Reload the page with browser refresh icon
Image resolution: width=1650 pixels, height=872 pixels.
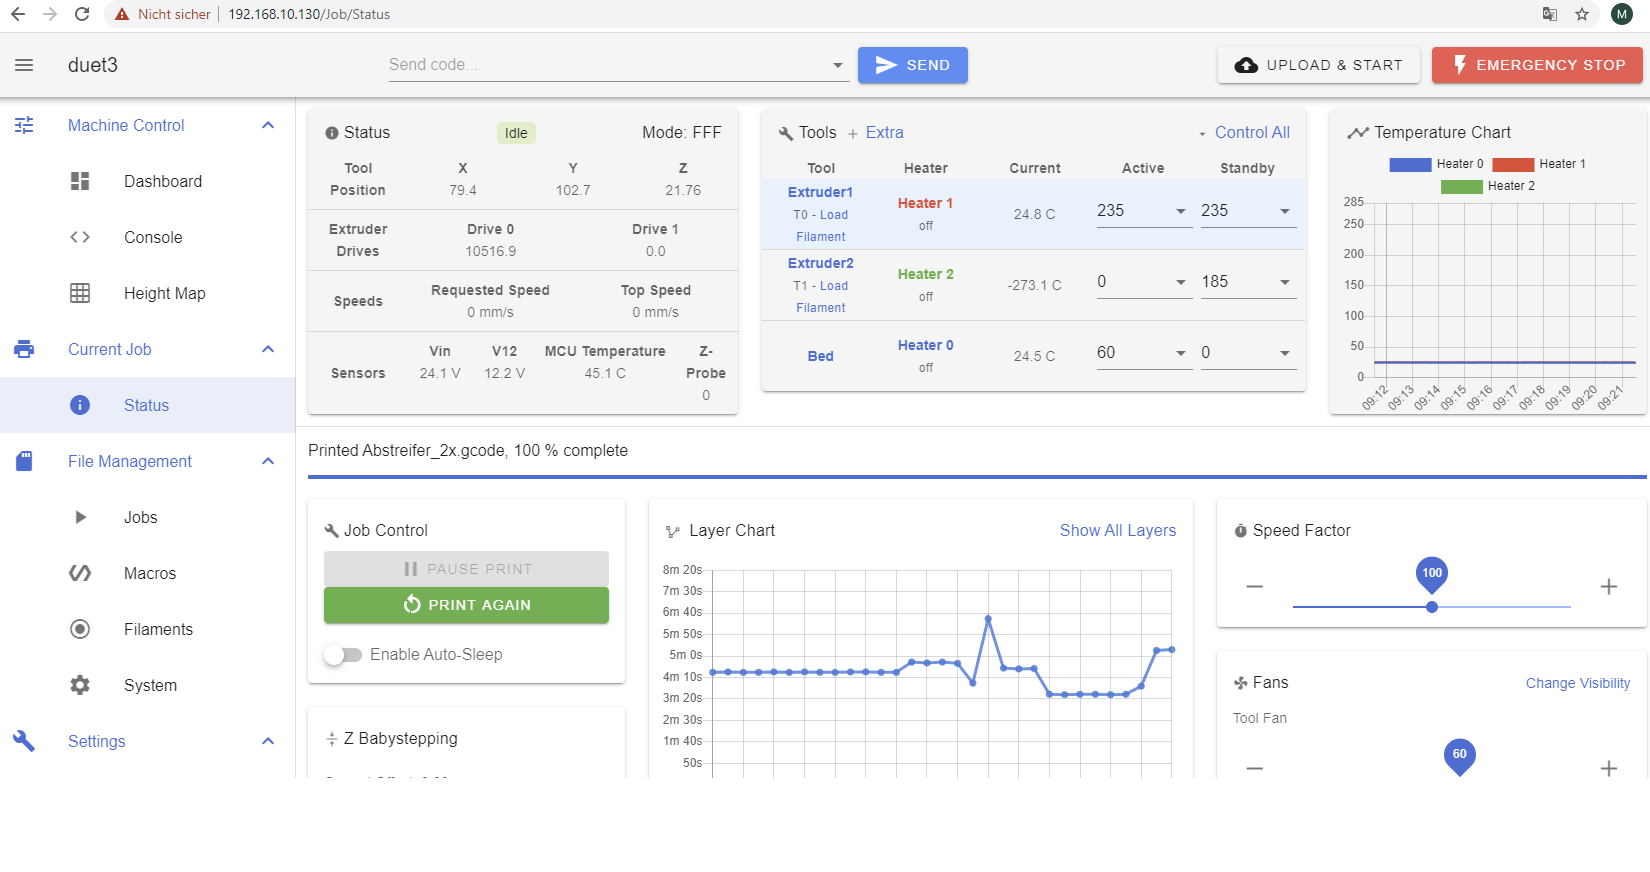click(x=82, y=14)
